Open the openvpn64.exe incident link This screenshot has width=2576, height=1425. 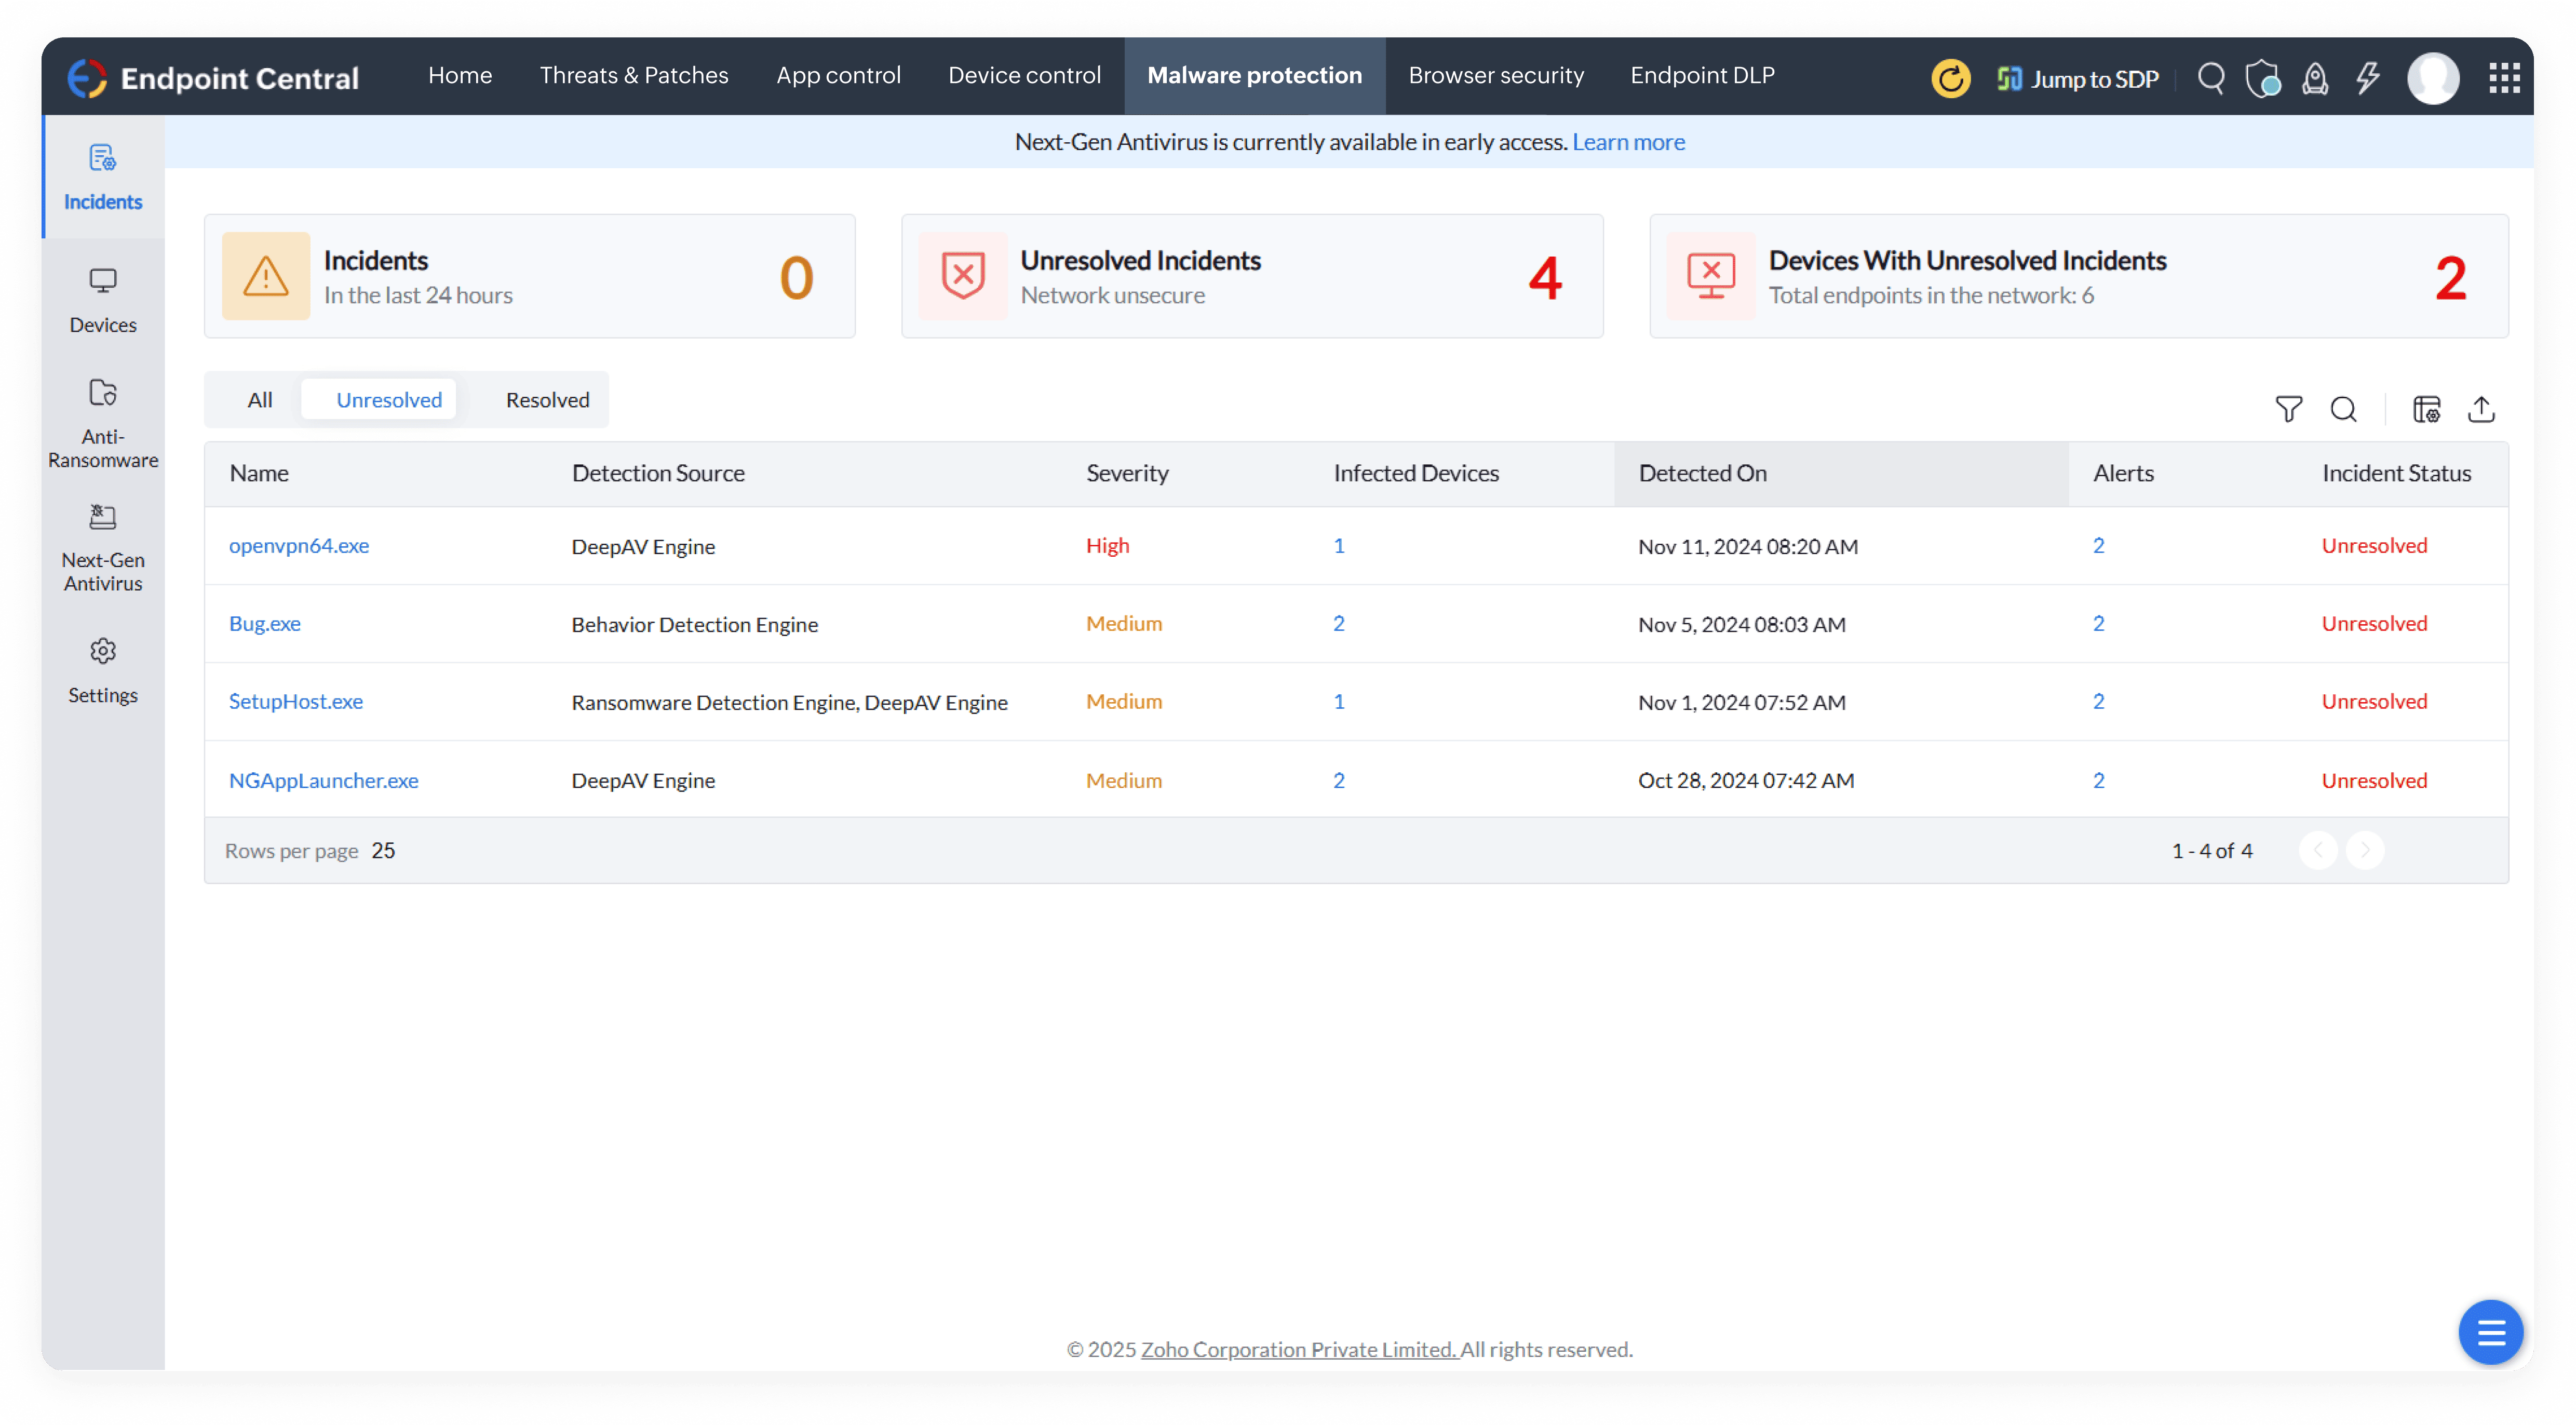coord(298,545)
